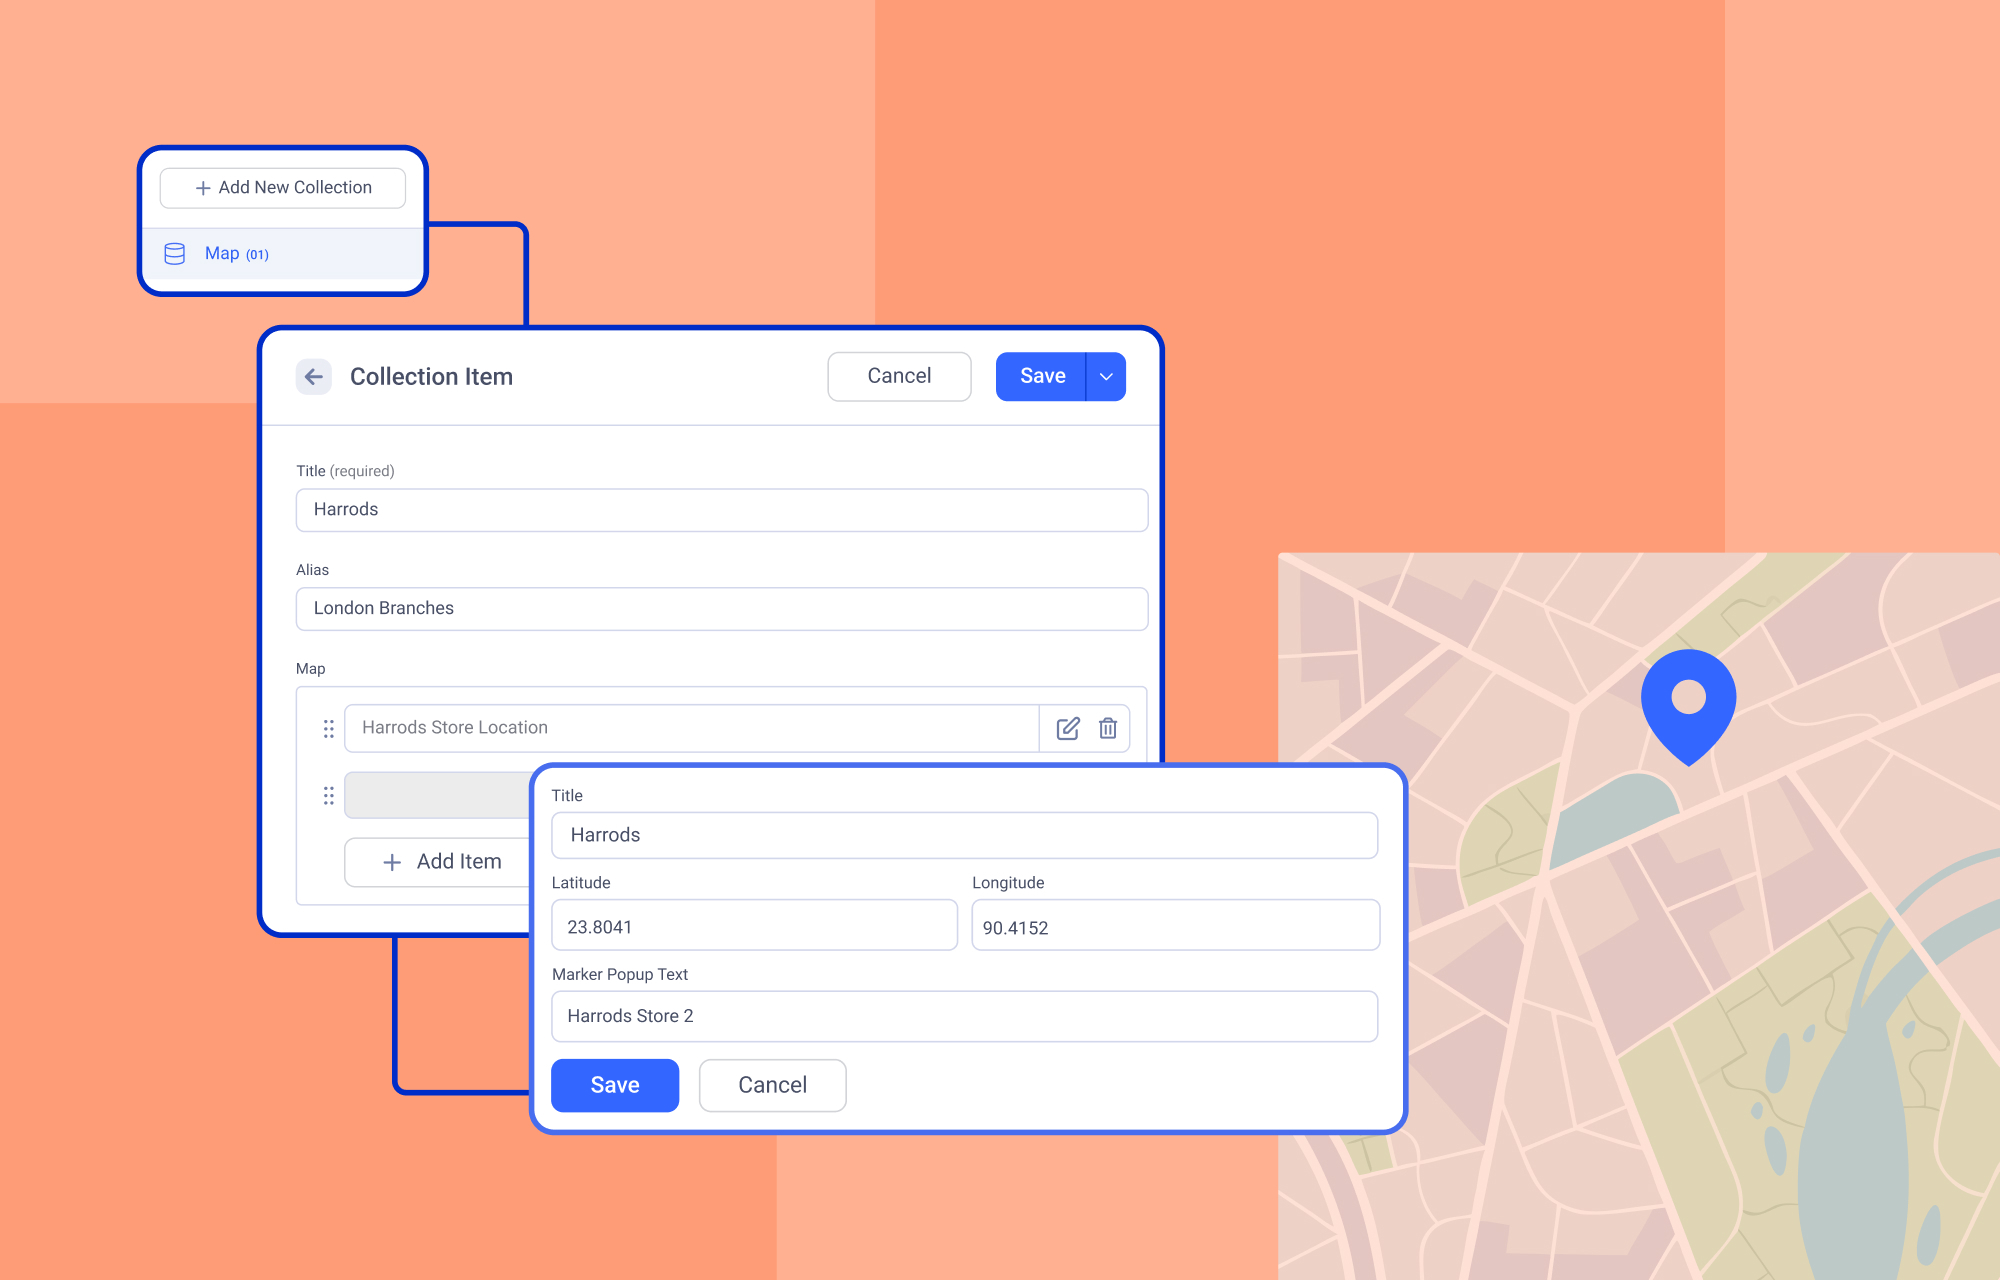Click the back arrow beside Collection Item
The image size is (2000, 1280).
[x=313, y=377]
